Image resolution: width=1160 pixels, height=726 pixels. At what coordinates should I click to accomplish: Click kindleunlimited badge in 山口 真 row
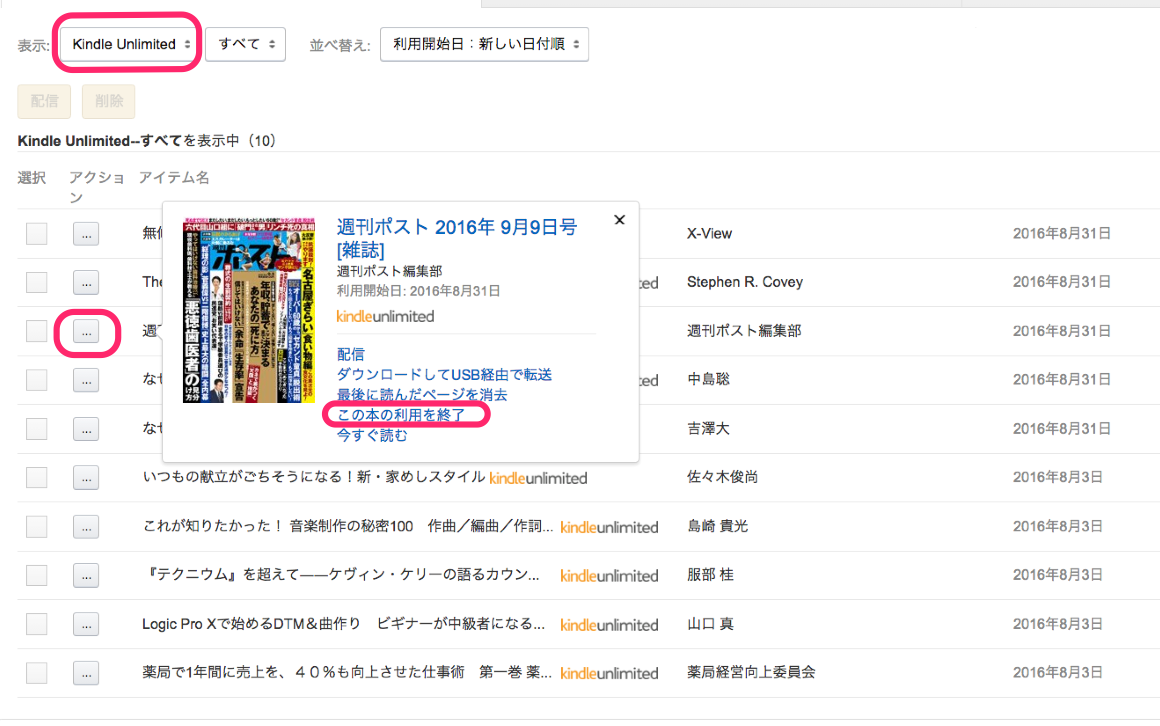610,625
